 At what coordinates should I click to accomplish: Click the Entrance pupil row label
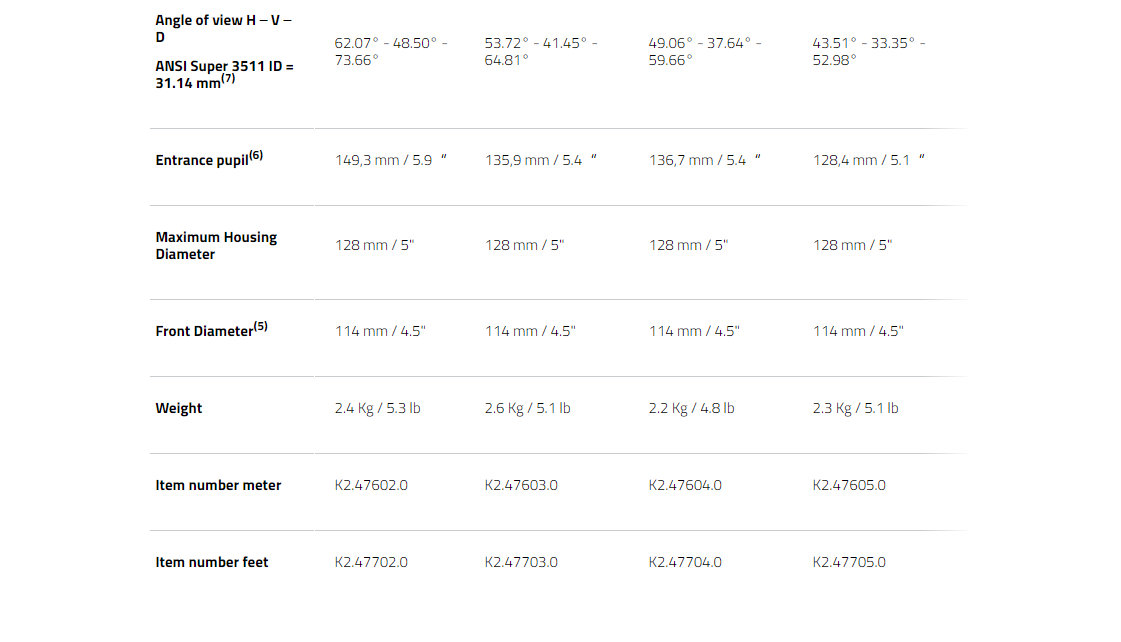(209, 159)
